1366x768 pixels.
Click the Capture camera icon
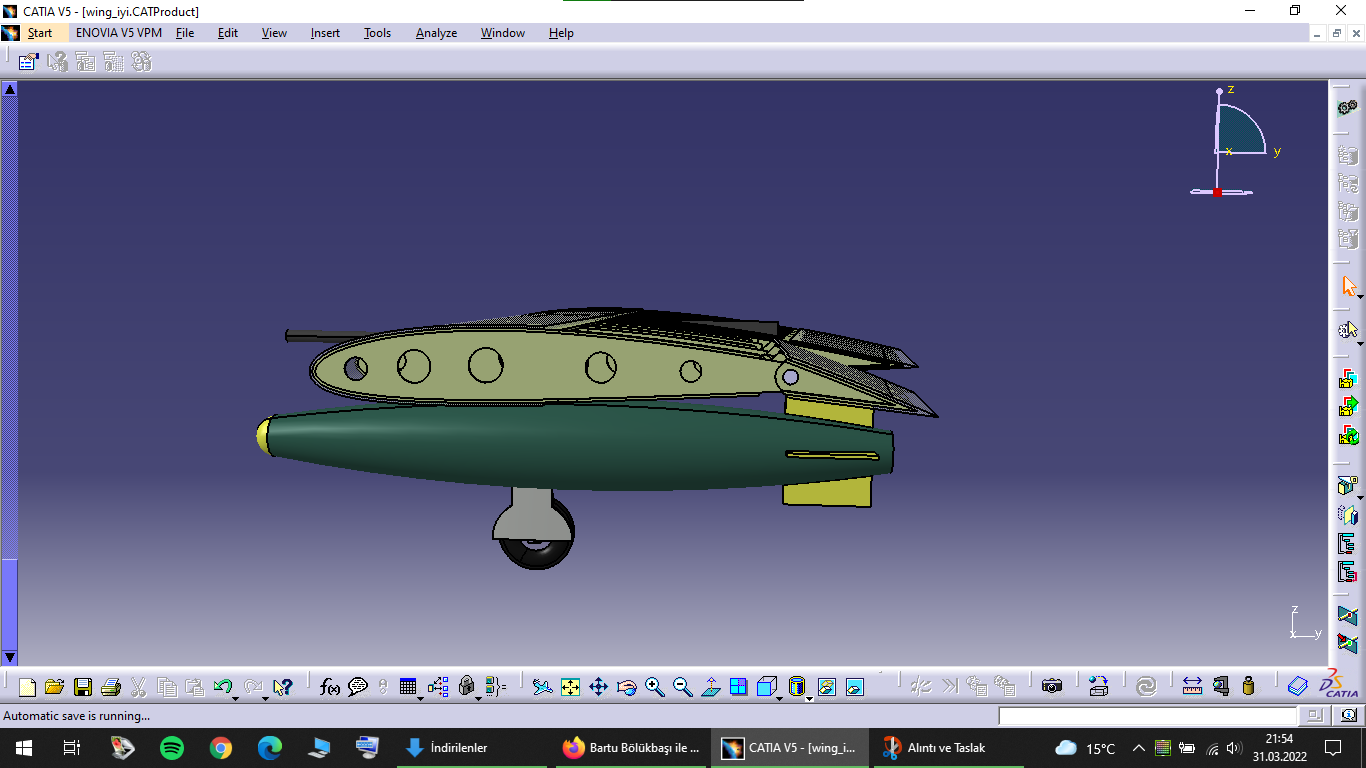click(1051, 686)
